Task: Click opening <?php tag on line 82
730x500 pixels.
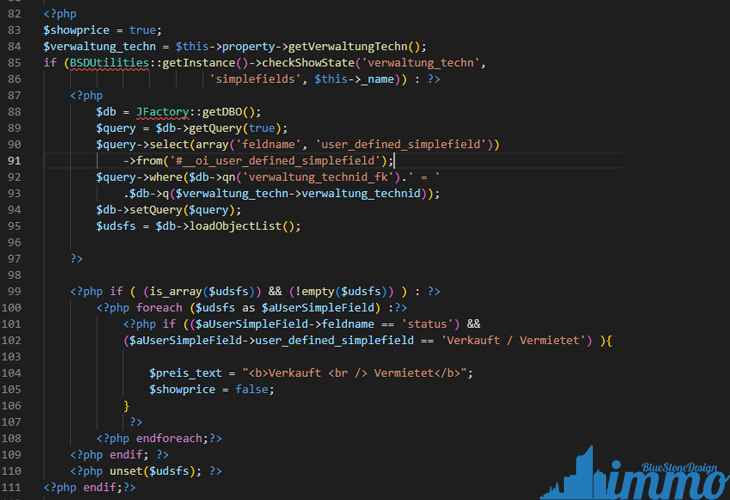Action: 60,14
